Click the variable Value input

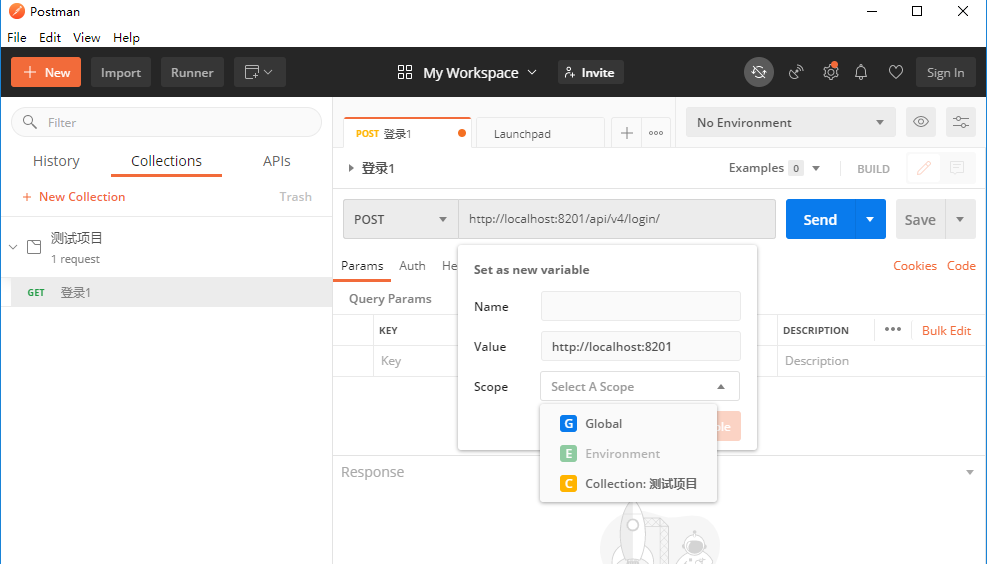point(641,346)
